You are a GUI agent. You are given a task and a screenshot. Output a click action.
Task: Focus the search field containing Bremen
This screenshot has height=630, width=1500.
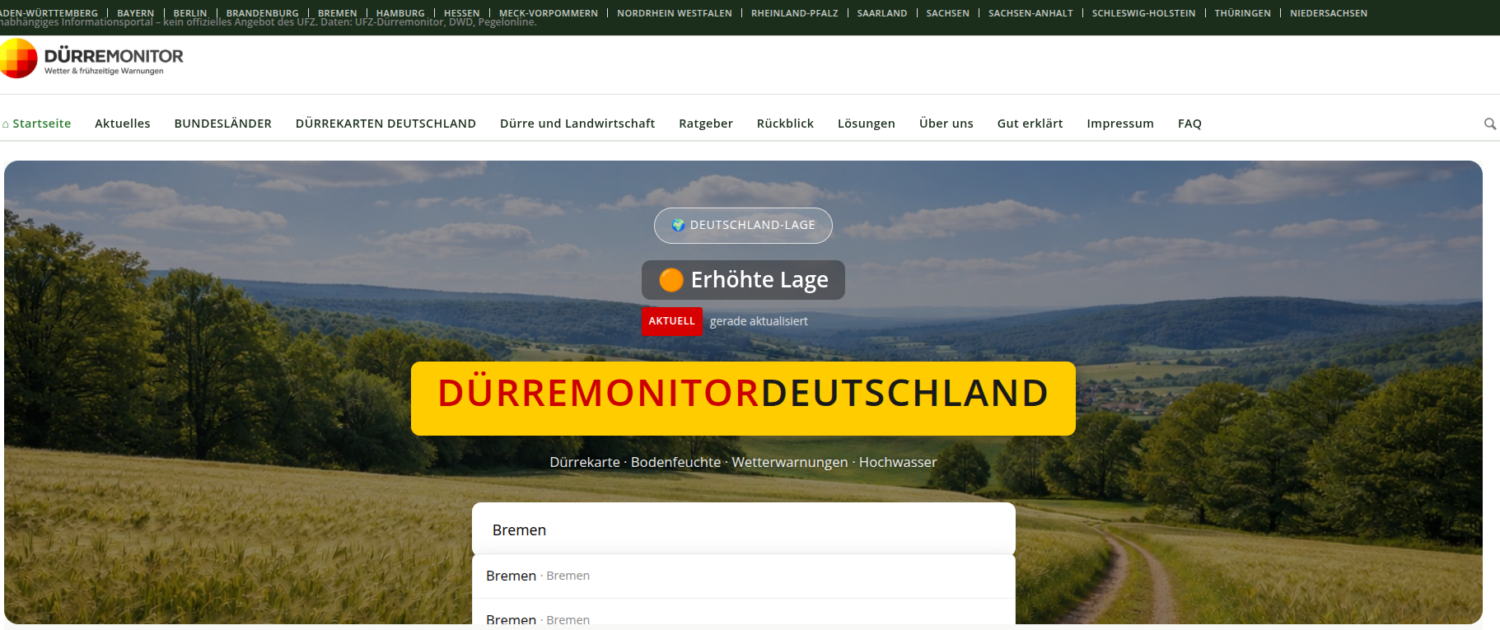[x=743, y=530]
